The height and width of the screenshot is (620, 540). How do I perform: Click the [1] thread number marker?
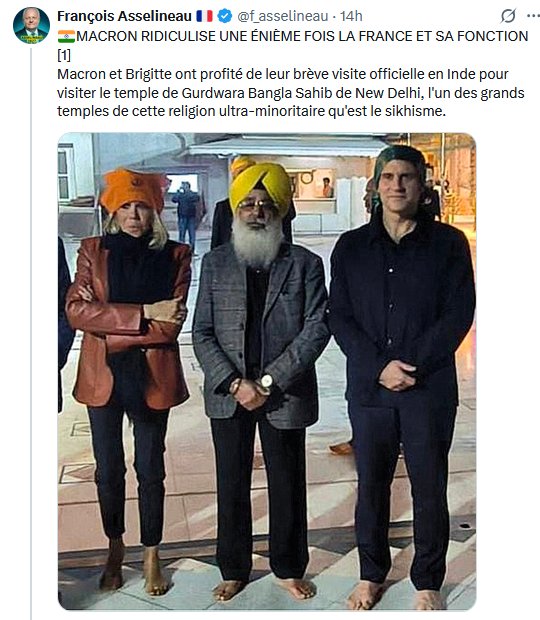pyautogui.click(x=64, y=55)
